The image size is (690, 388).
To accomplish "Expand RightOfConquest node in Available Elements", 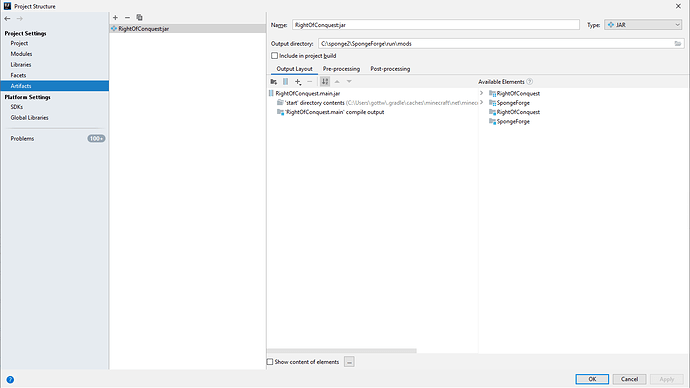I will [x=481, y=93].
